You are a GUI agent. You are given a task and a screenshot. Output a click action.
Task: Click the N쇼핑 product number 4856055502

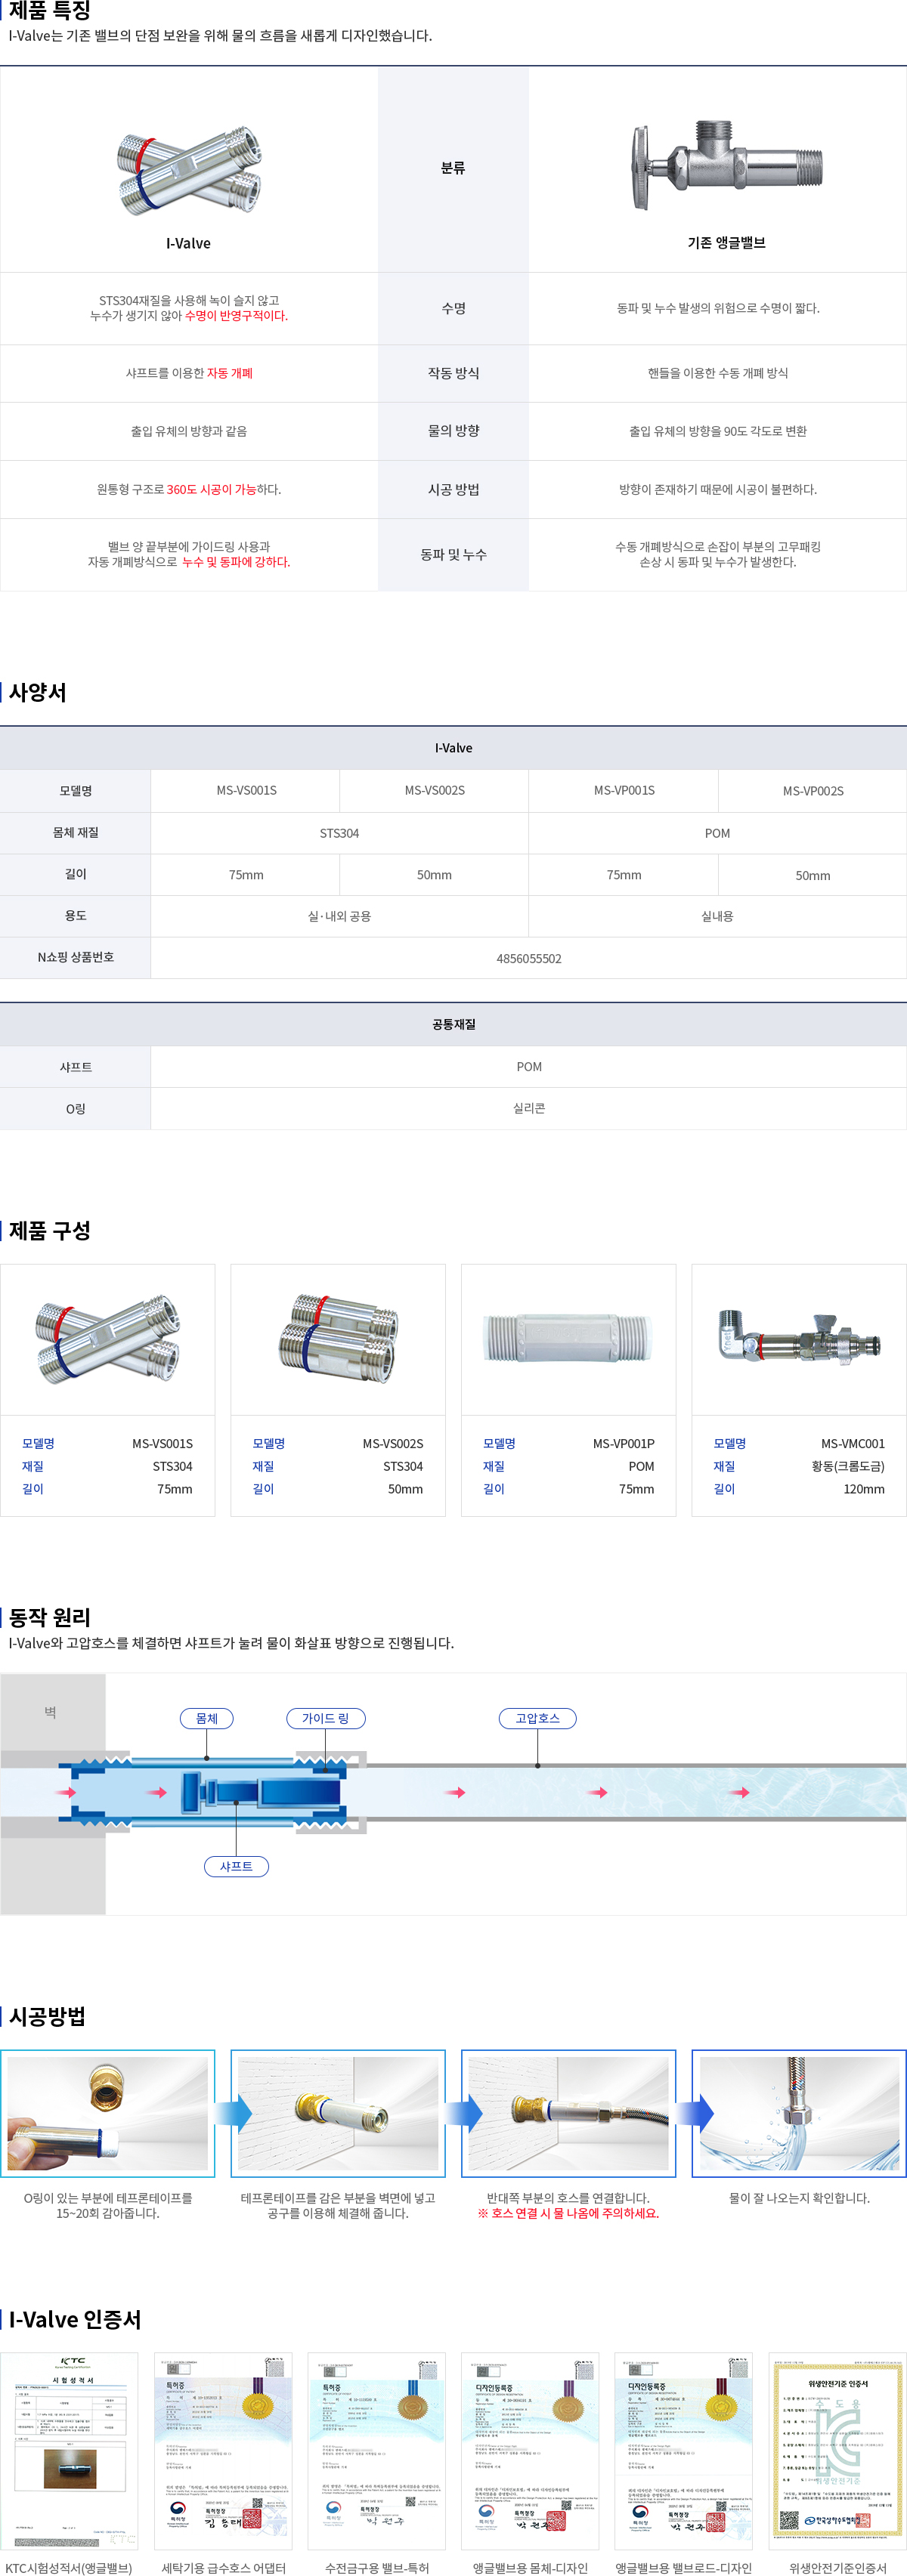(x=529, y=958)
